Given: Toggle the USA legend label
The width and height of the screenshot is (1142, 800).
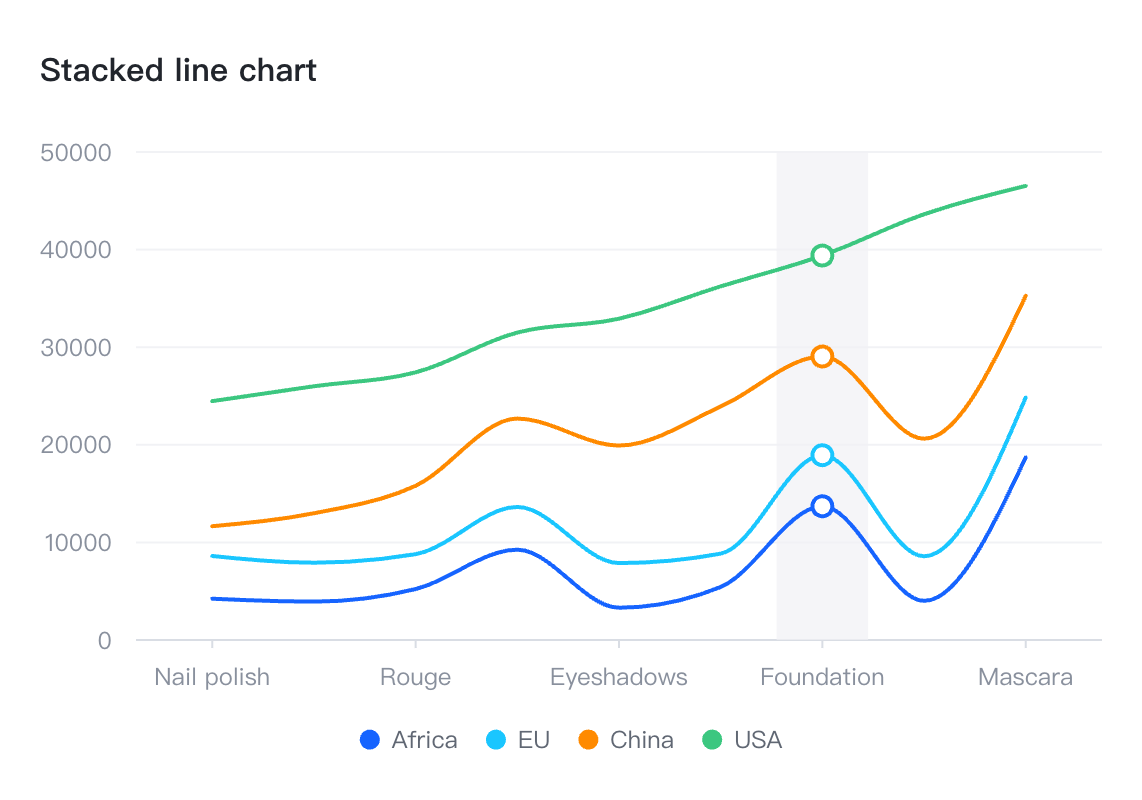Looking at the screenshot, I should [x=758, y=740].
